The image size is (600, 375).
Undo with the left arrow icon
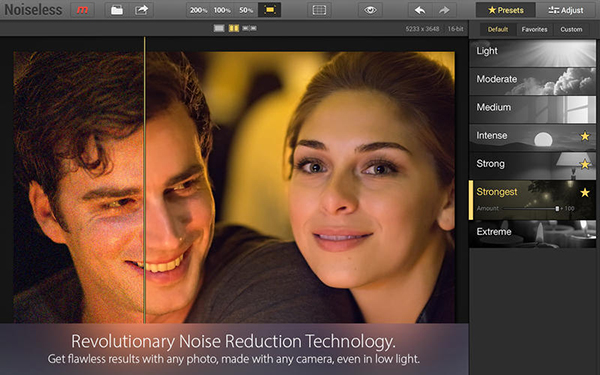pos(420,10)
